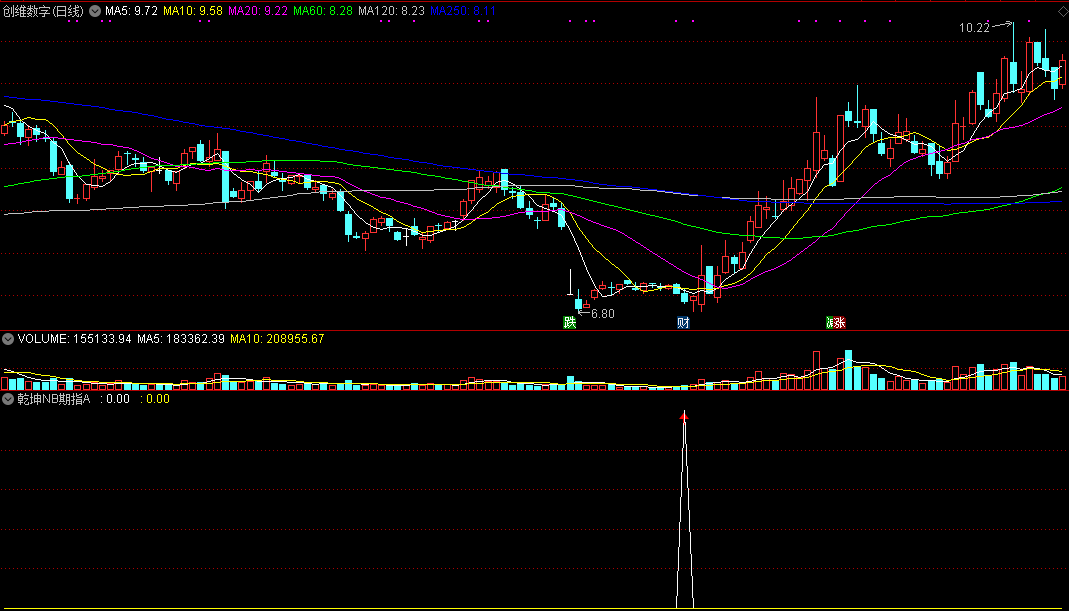1069x611 pixels.
Task: Click the 财 financial event marker icon
Action: (683, 323)
